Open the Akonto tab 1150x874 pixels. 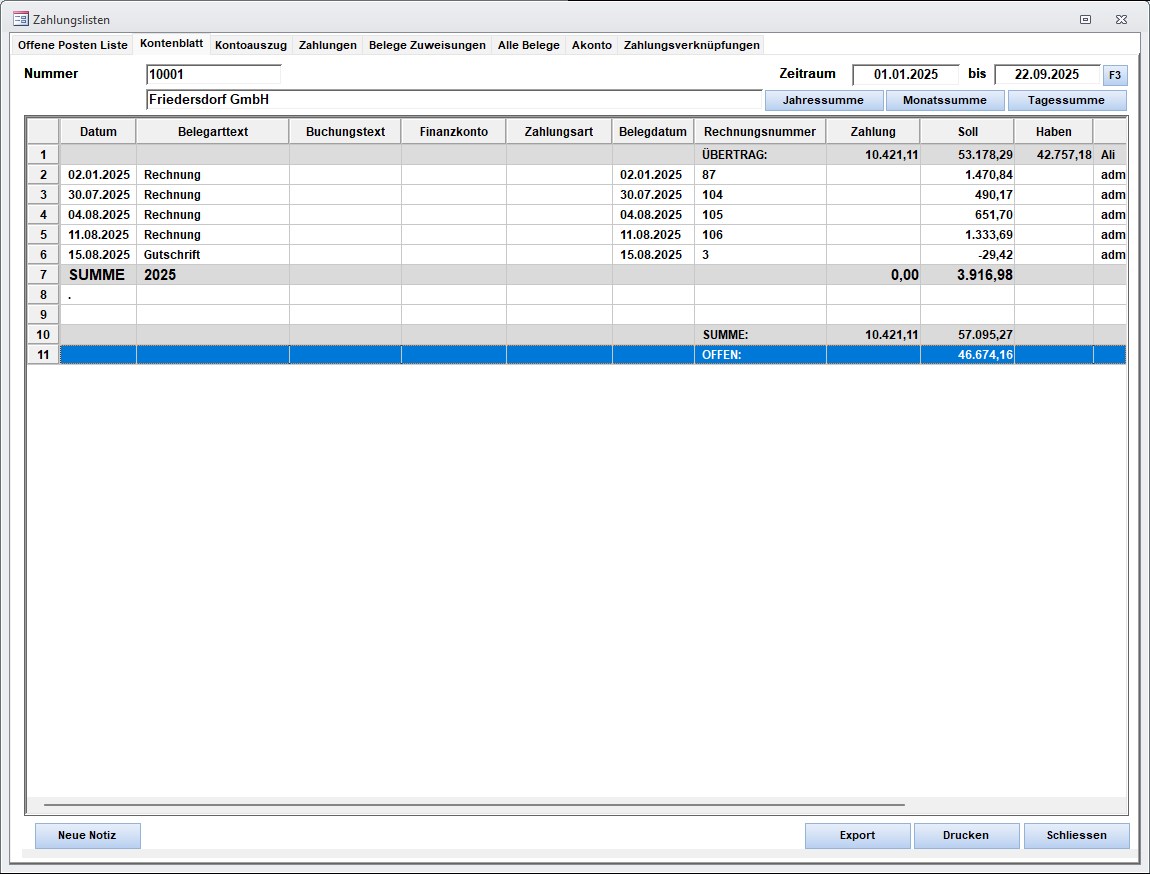point(591,45)
